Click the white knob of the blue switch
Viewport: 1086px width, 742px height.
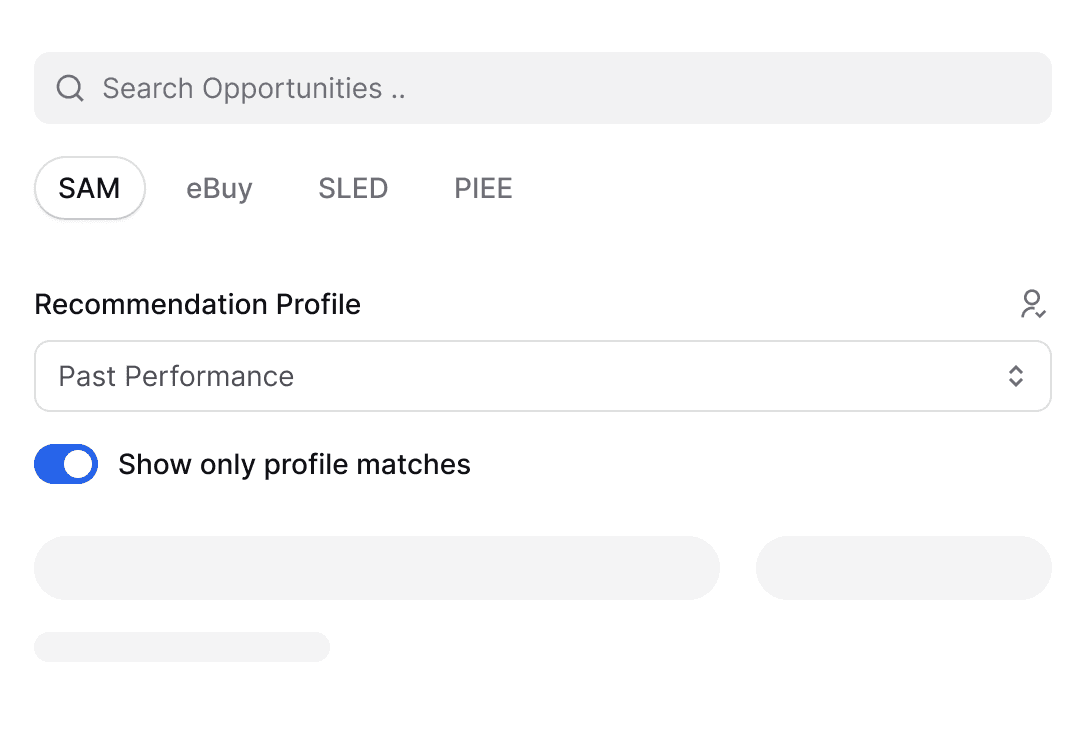tap(79, 464)
